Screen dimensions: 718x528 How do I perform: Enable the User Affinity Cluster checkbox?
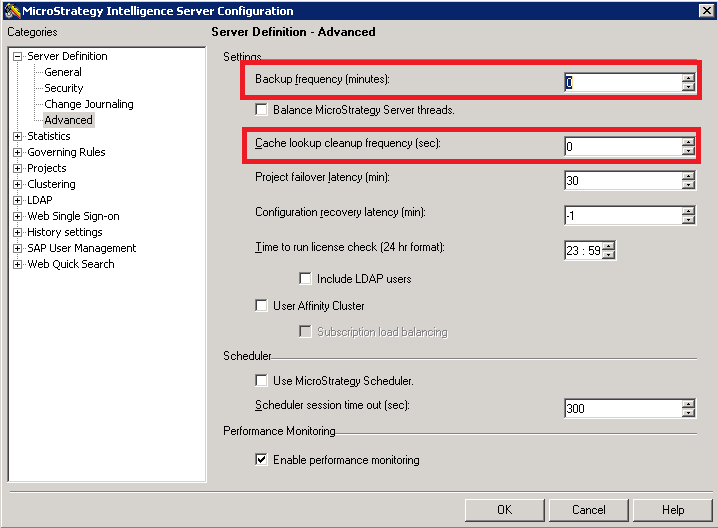click(261, 305)
